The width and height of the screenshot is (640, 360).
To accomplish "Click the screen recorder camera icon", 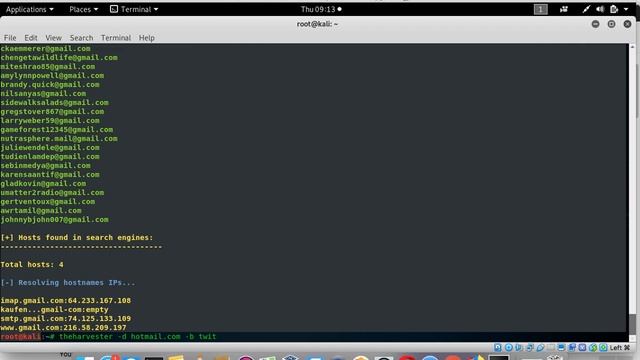I will (564, 9).
